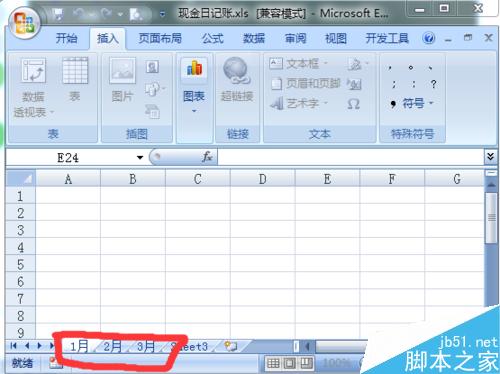Switch to the 3月 sheet tab
Viewport: 500px width, 374px height.
(146, 347)
